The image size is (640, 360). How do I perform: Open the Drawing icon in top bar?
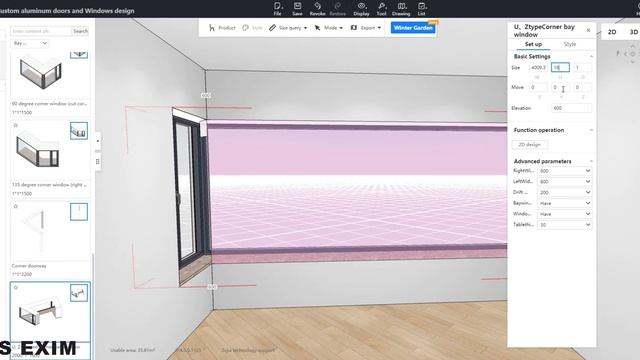point(401,9)
